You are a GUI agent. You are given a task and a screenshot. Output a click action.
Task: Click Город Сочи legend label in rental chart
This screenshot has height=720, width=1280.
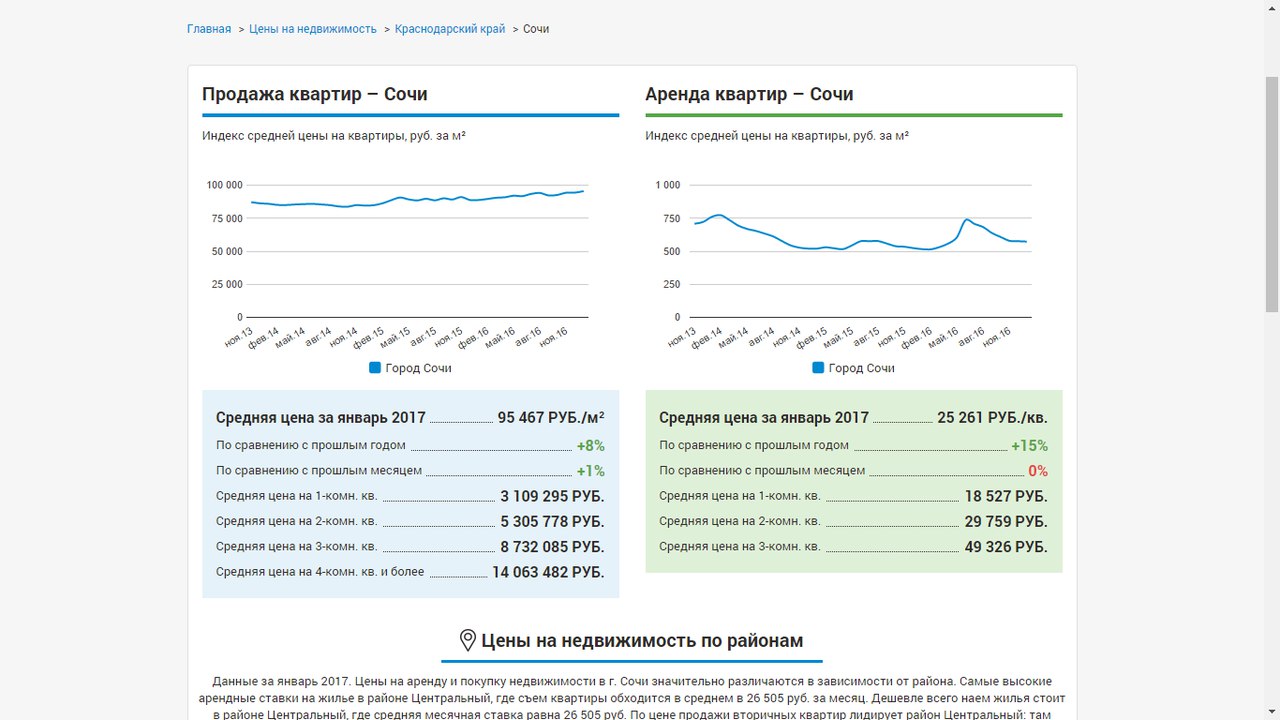[x=862, y=368]
